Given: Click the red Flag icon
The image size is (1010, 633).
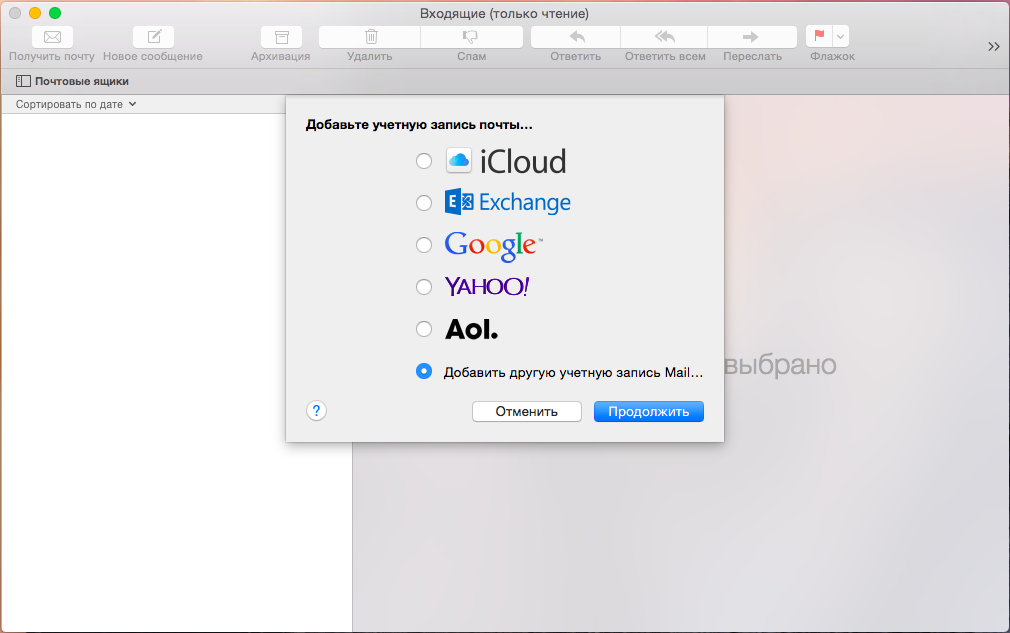Looking at the screenshot, I should [819, 36].
